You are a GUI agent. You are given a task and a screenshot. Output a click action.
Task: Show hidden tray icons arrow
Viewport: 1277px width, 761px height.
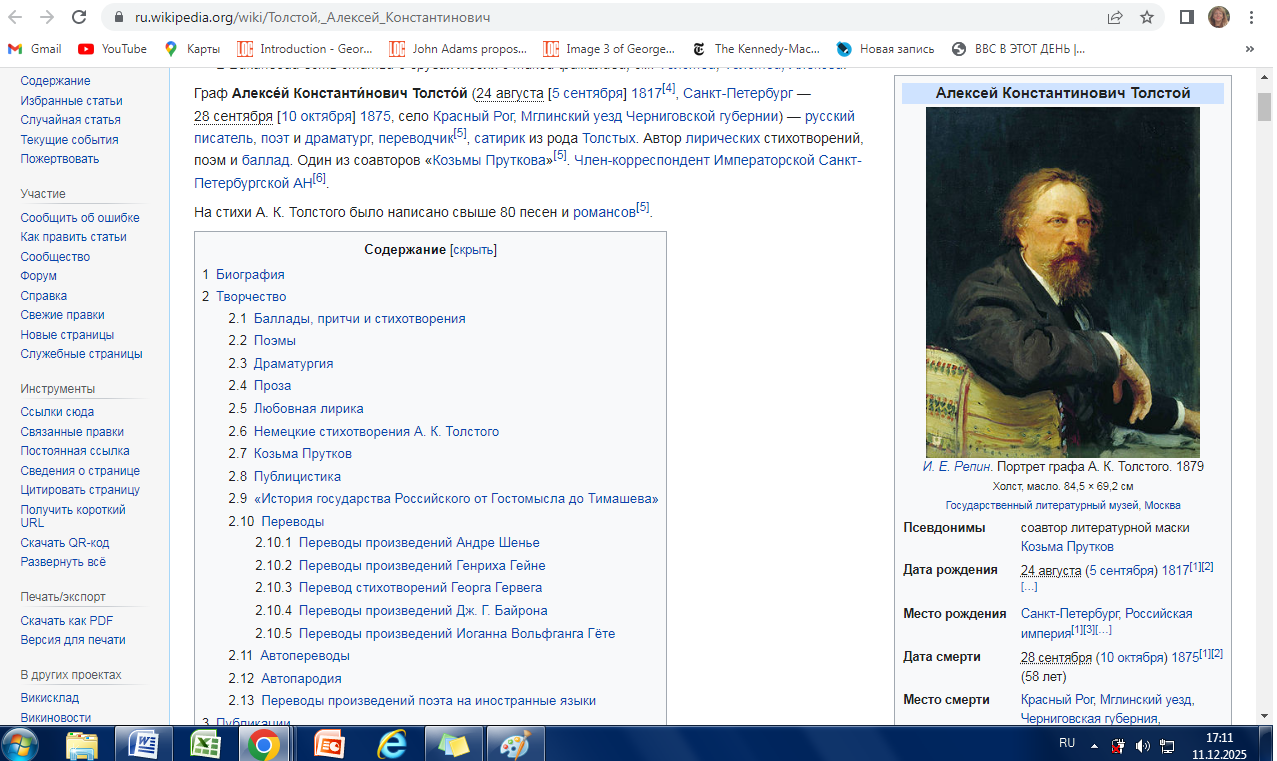tap(1095, 745)
